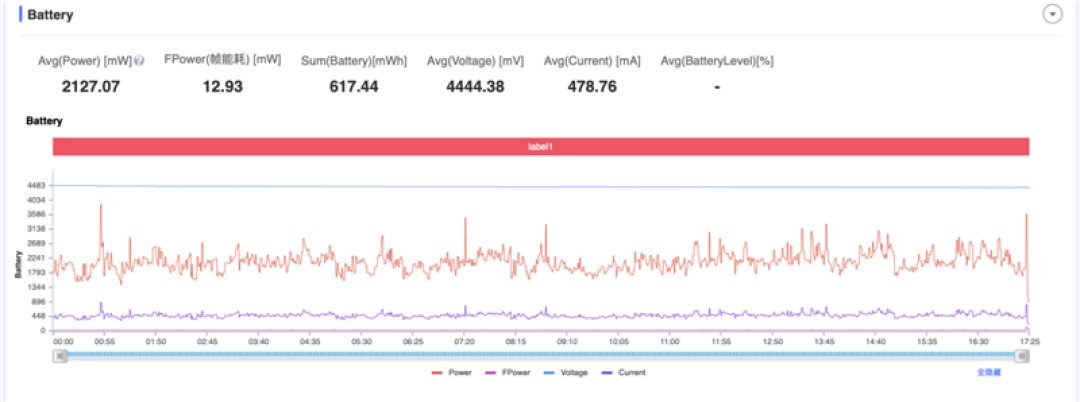Click the 17:25 time axis label
Viewport: 1080px width, 402px height.
coord(1030,341)
